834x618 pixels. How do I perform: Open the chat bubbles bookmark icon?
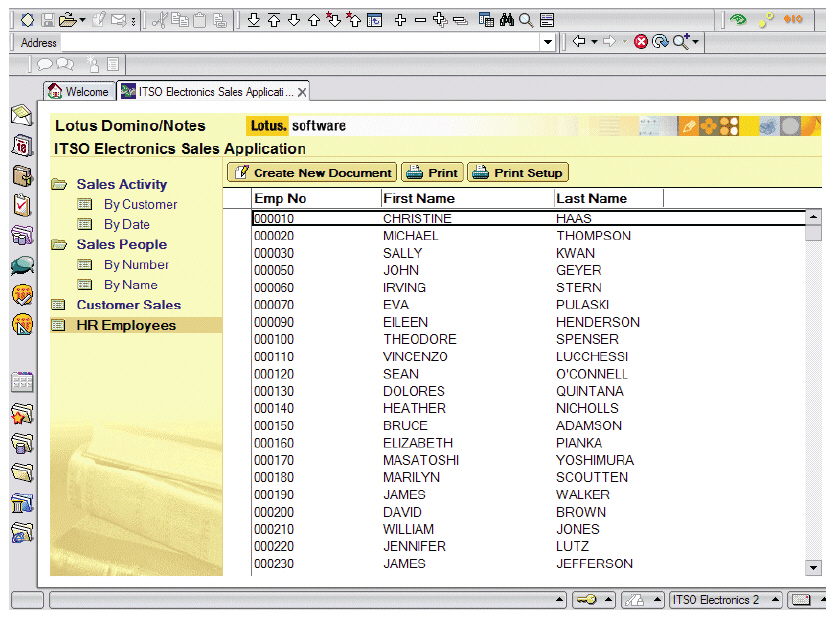tap(22, 265)
